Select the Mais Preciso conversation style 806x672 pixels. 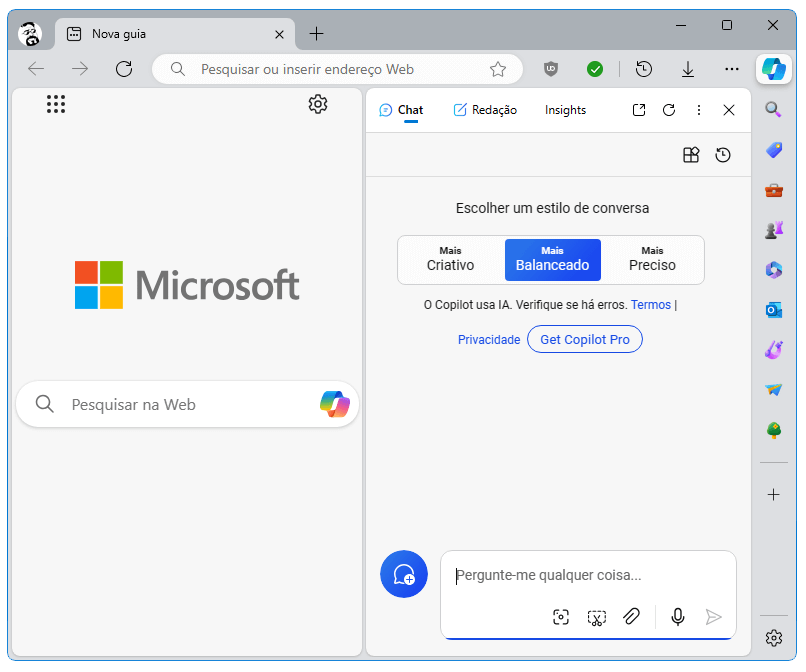pyautogui.click(x=652, y=260)
